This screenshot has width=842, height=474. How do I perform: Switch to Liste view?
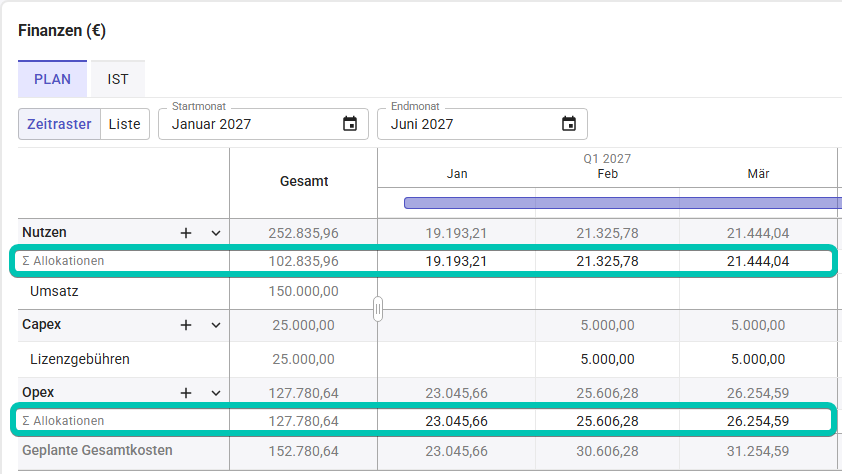(125, 124)
